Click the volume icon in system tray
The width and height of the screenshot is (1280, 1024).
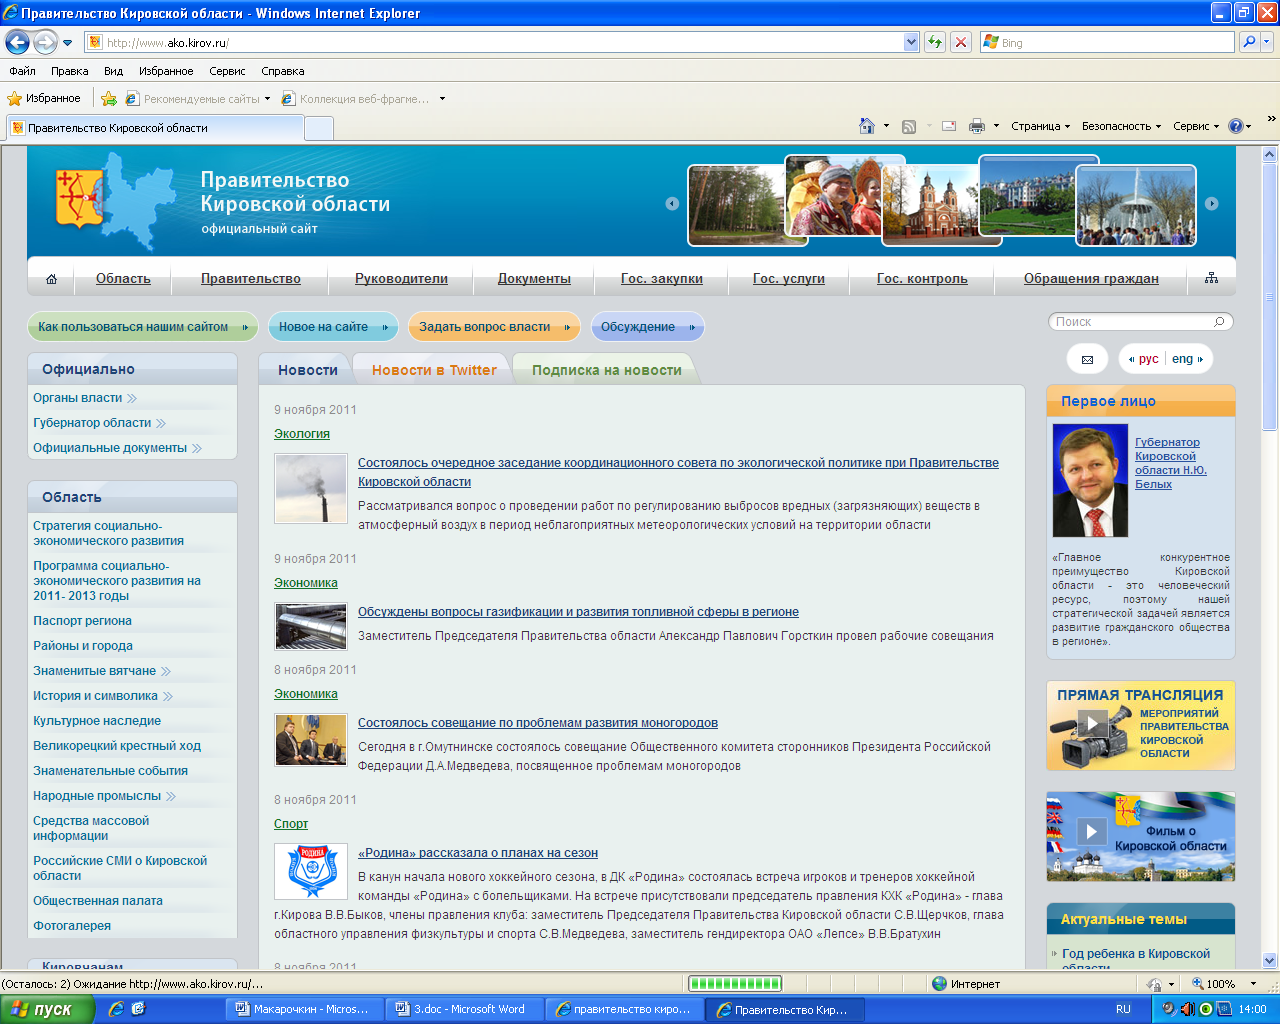pos(1187,1009)
